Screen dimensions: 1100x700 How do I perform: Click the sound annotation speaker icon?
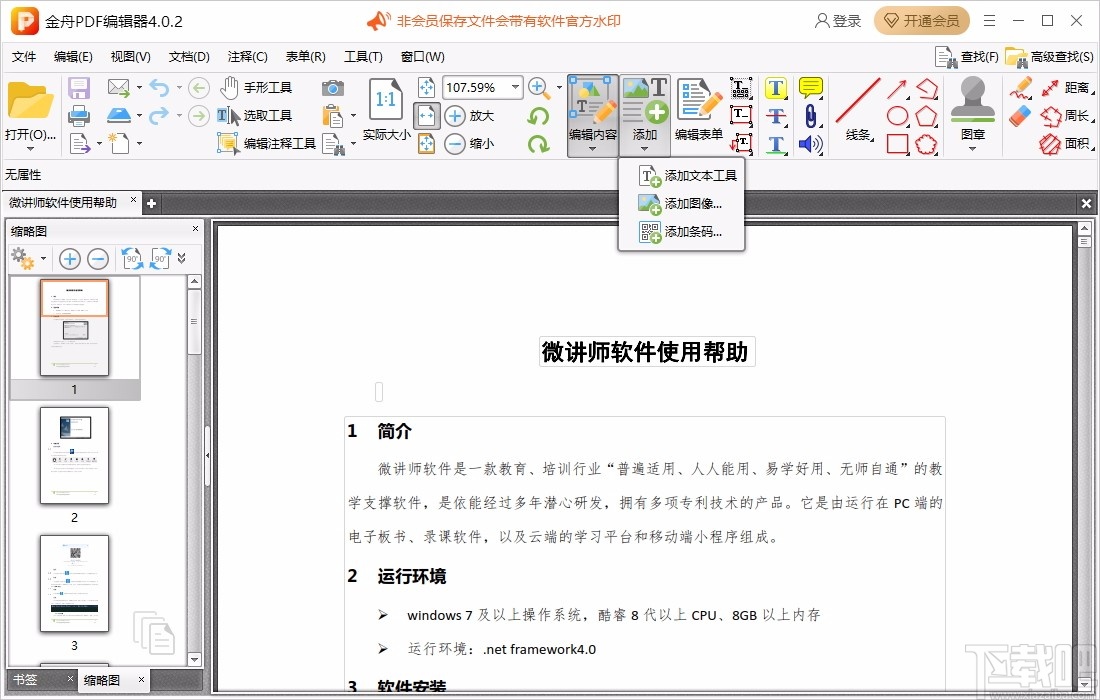click(810, 145)
